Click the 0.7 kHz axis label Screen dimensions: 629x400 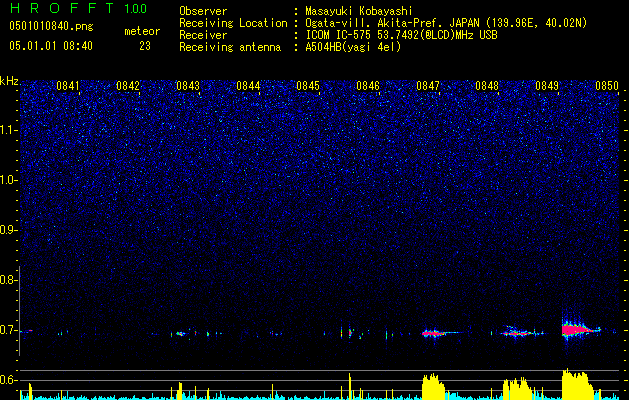pyautogui.click(x=8, y=330)
